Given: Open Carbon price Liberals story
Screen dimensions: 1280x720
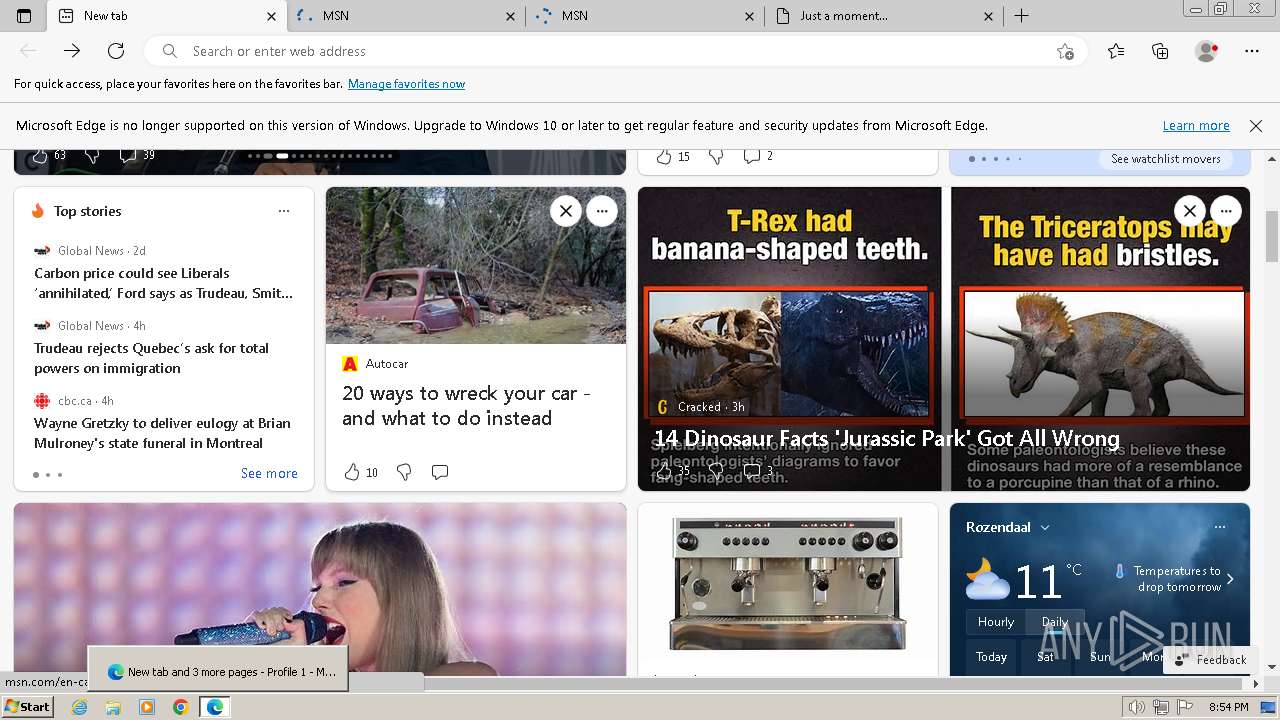Looking at the screenshot, I should [x=164, y=283].
